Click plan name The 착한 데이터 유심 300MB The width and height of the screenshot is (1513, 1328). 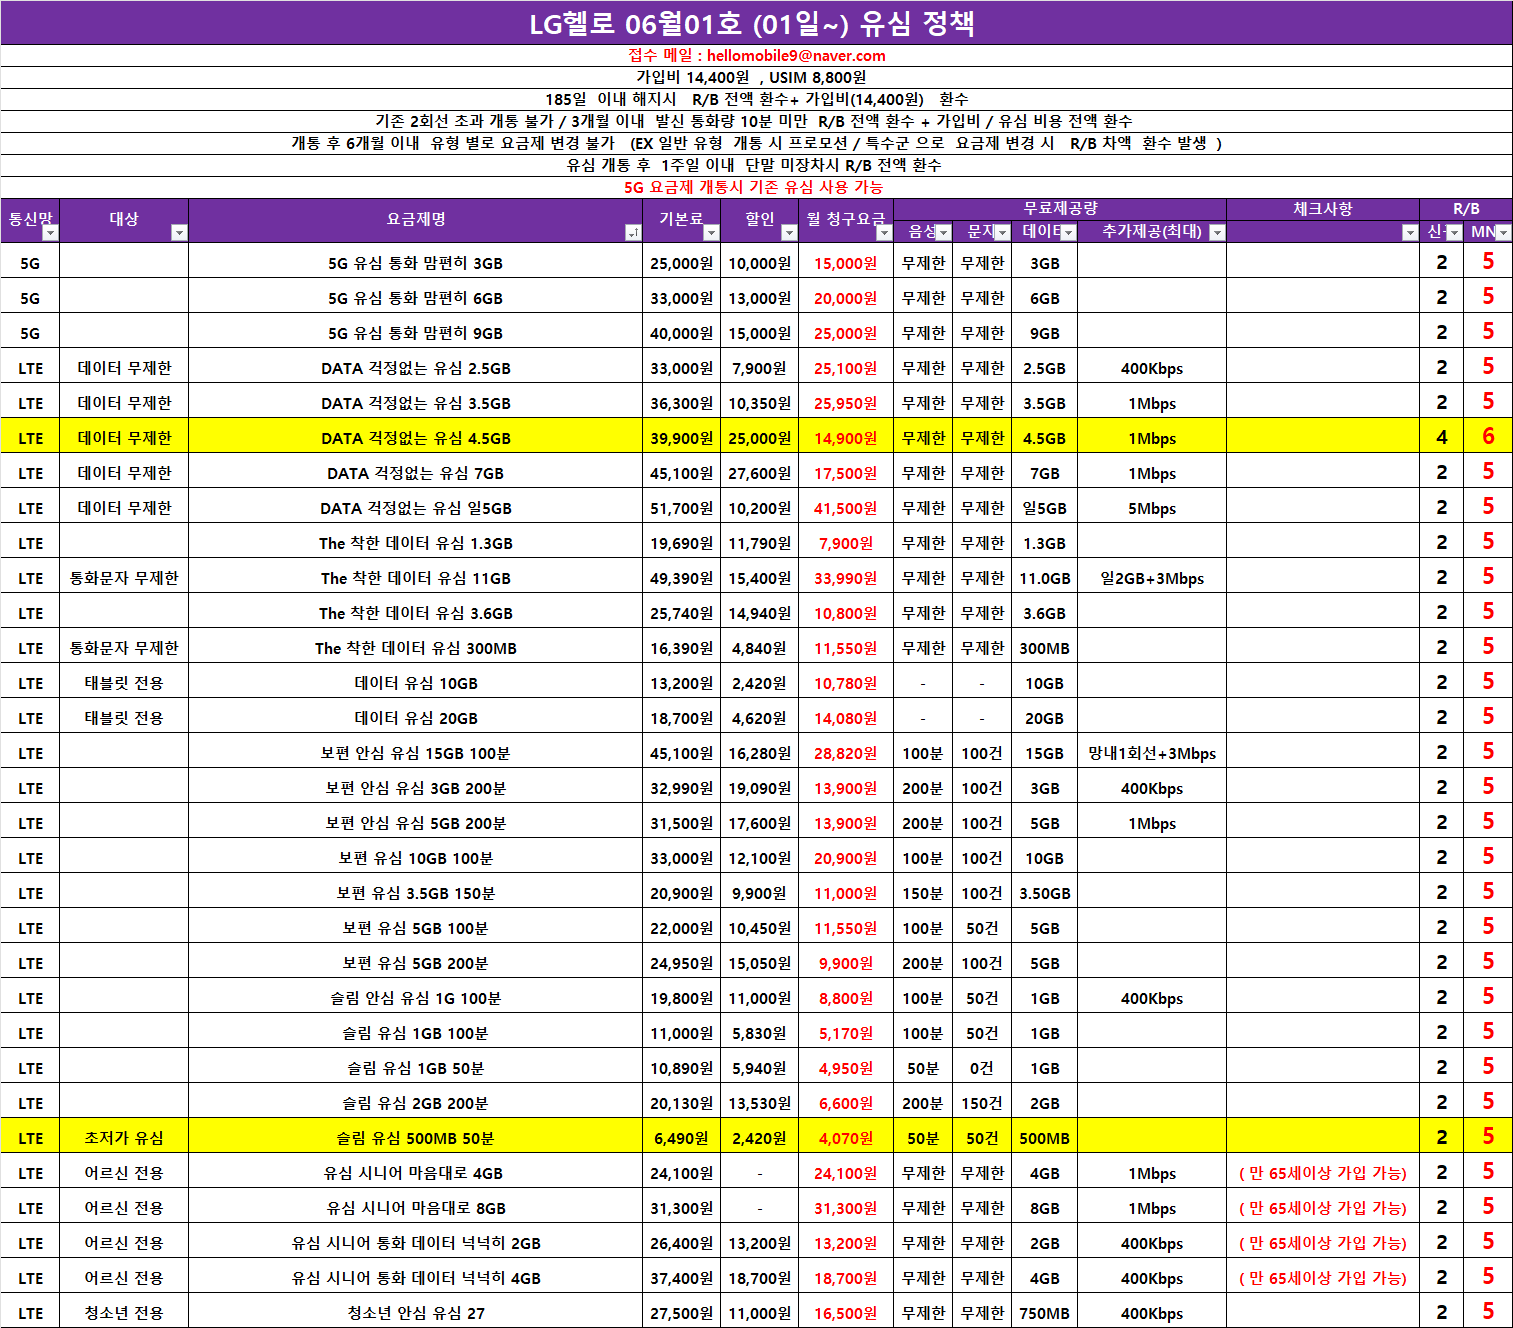tap(415, 649)
